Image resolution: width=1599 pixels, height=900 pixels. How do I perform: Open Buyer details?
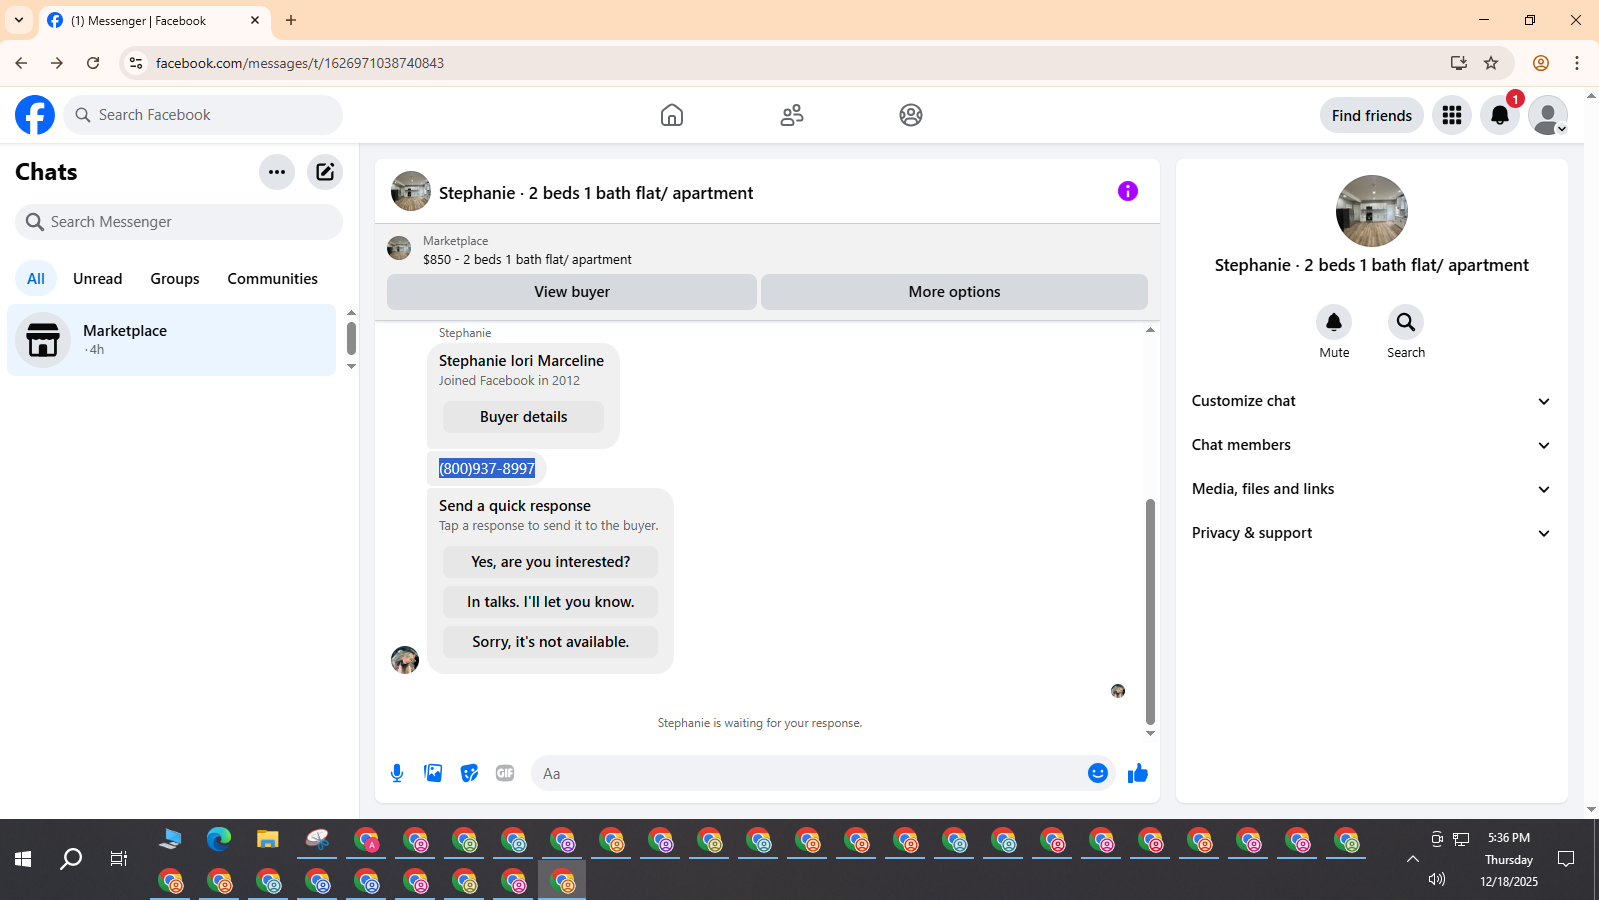523,417
